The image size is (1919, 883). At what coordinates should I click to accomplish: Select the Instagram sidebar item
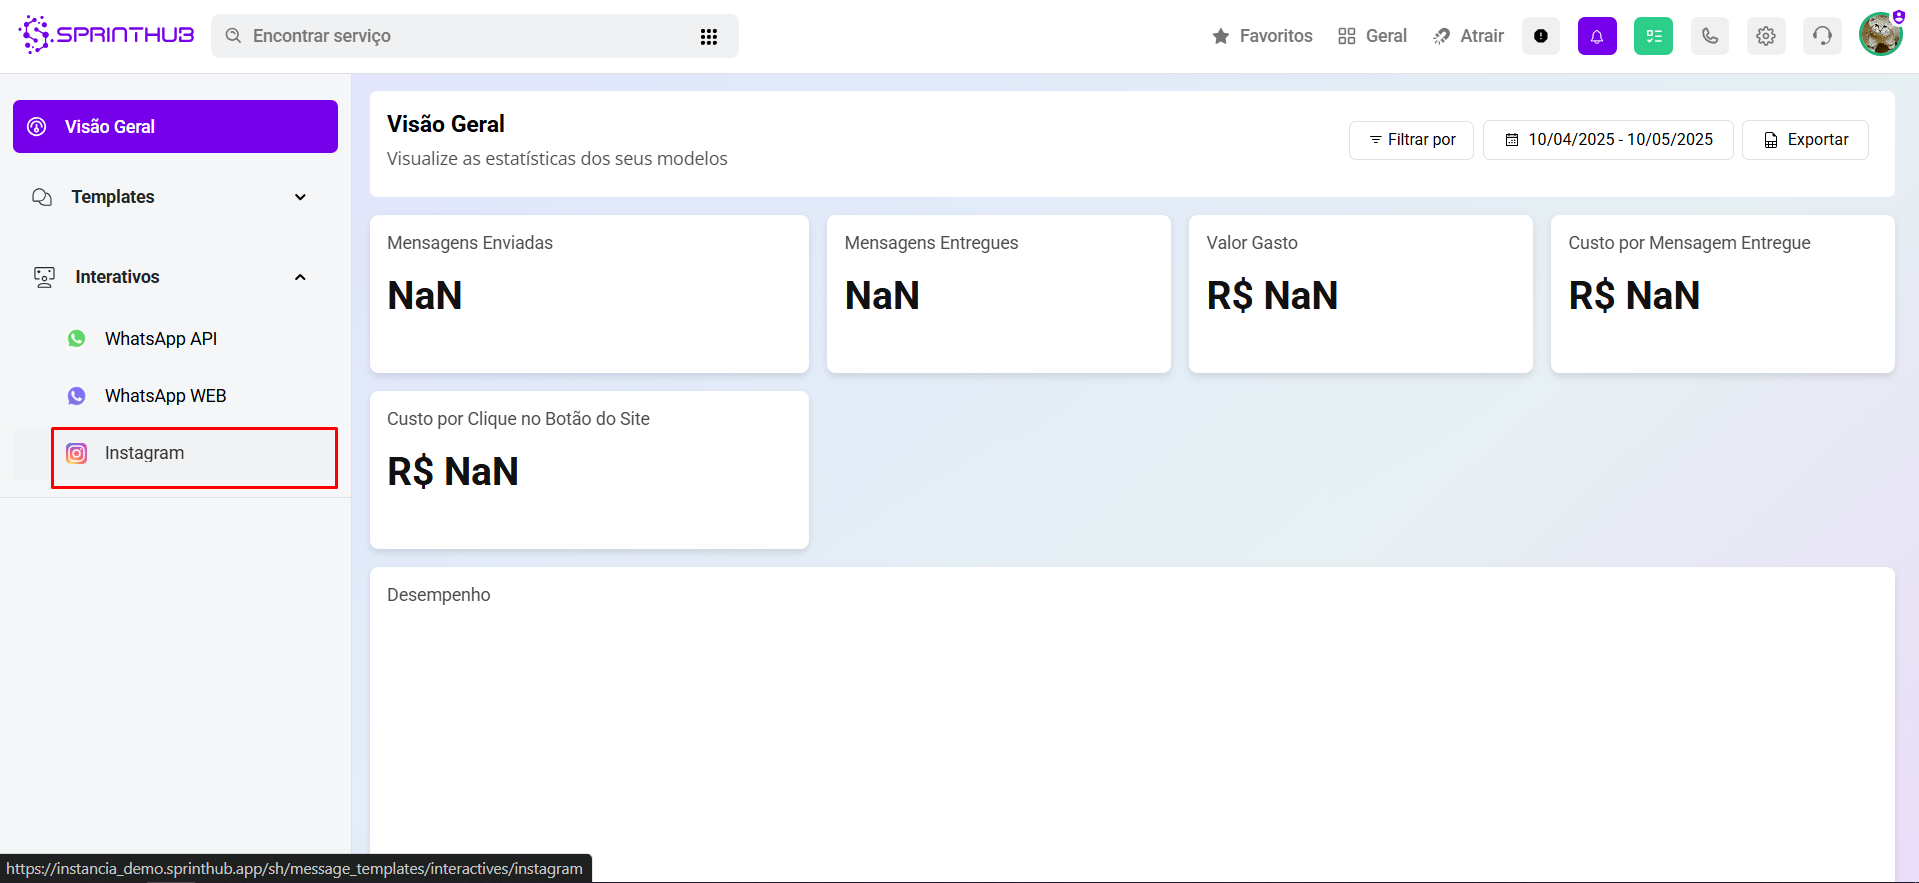(145, 453)
